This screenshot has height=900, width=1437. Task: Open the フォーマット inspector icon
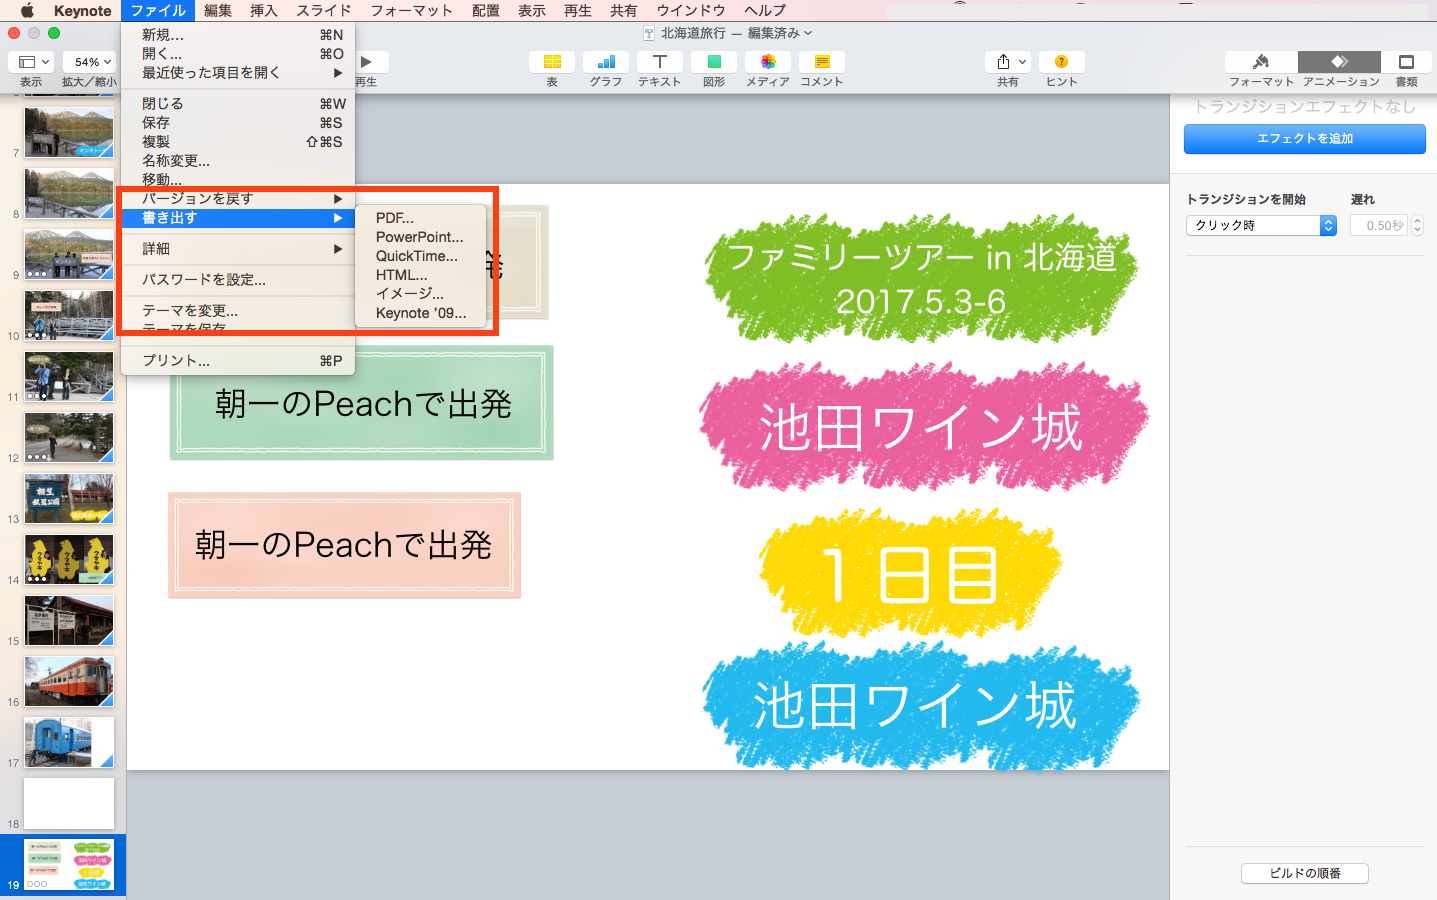pyautogui.click(x=1261, y=62)
